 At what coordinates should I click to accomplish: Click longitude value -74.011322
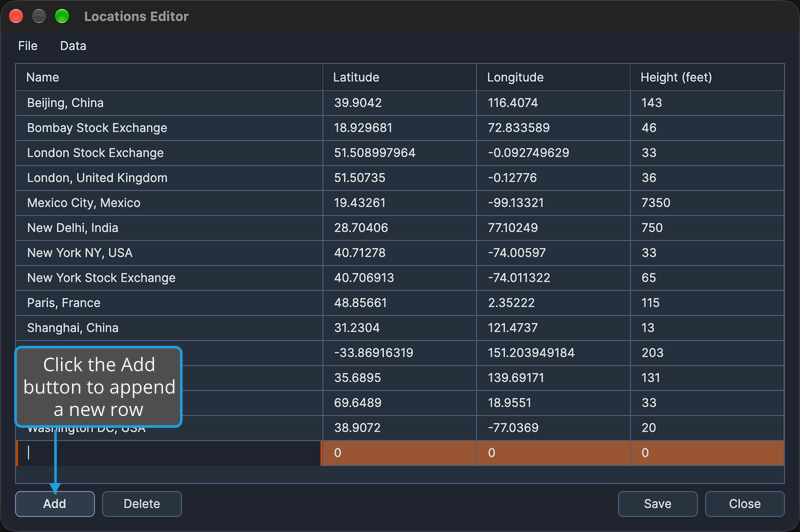point(519,278)
